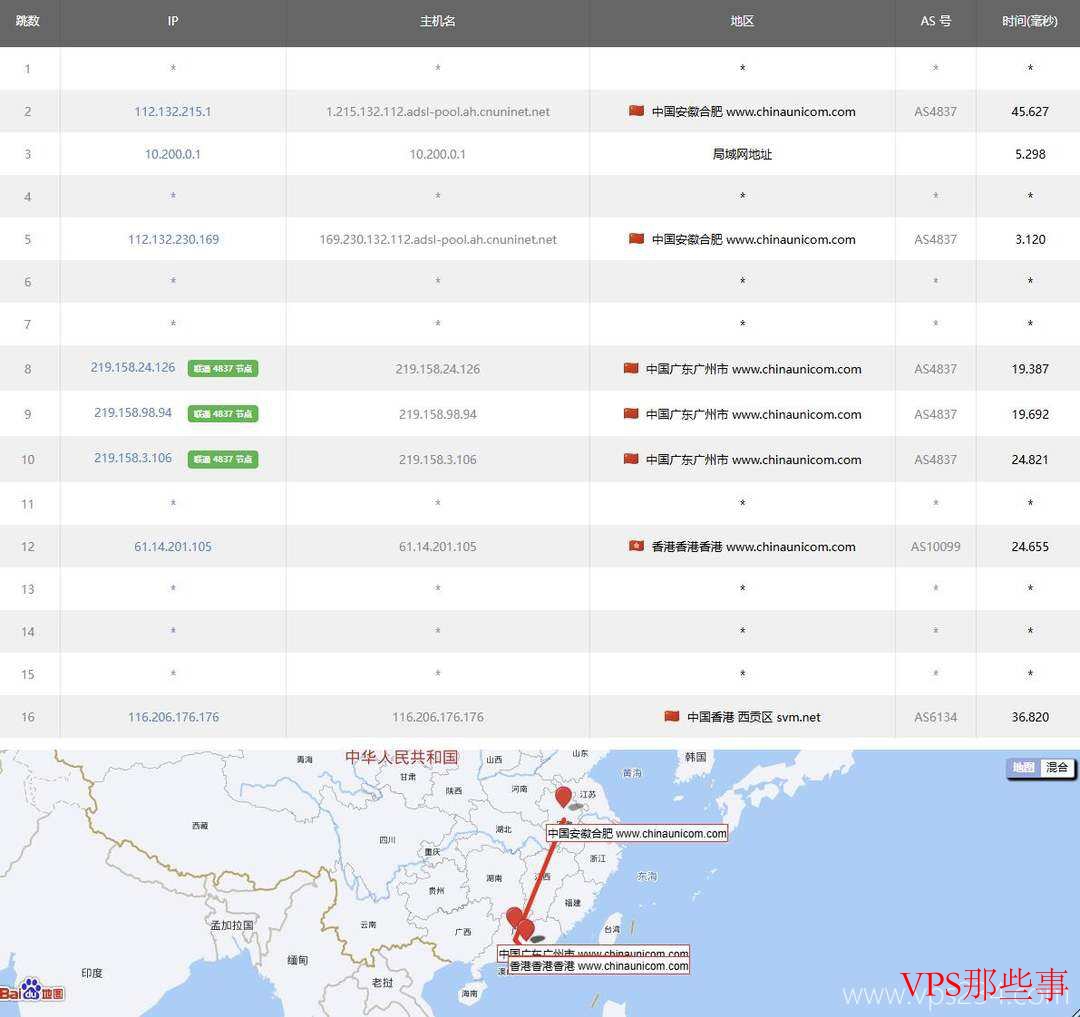Image resolution: width=1080 pixels, height=1017 pixels.
Task: Click the China flag next to hop 9 region
Action: 631,414
